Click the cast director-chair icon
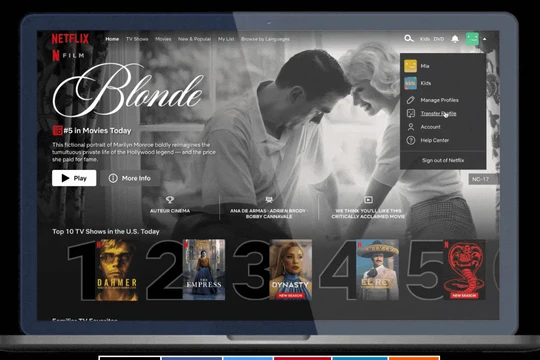Image resolution: width=540 pixels, height=360 pixels. pyautogui.click(x=269, y=199)
